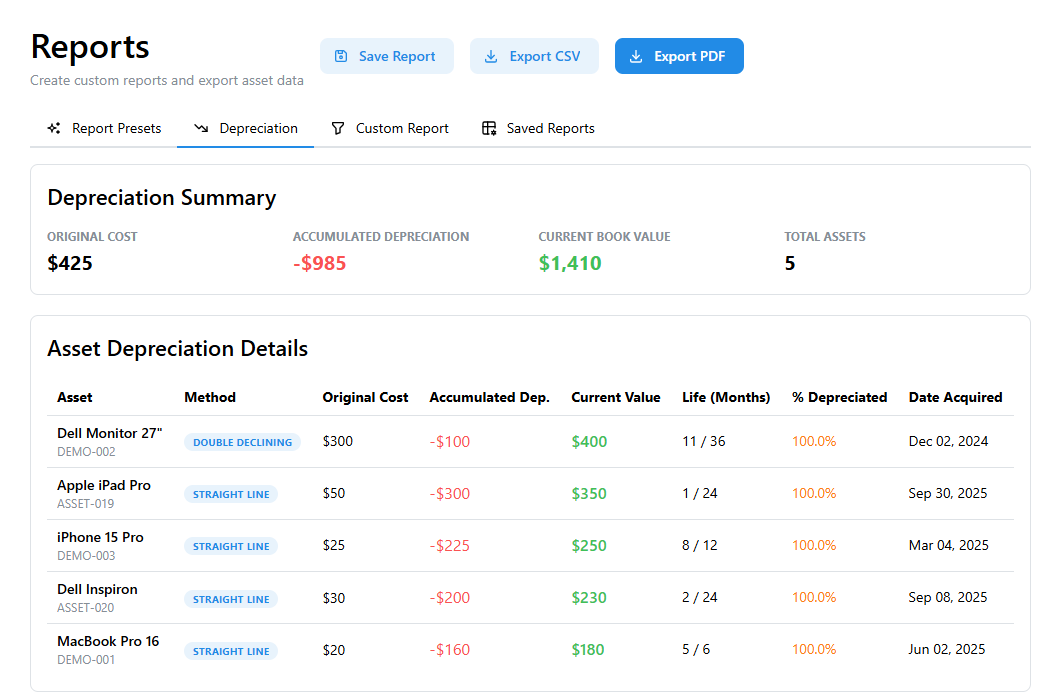Switch to the Custom Report tab
This screenshot has height=698, width=1045.
click(402, 129)
